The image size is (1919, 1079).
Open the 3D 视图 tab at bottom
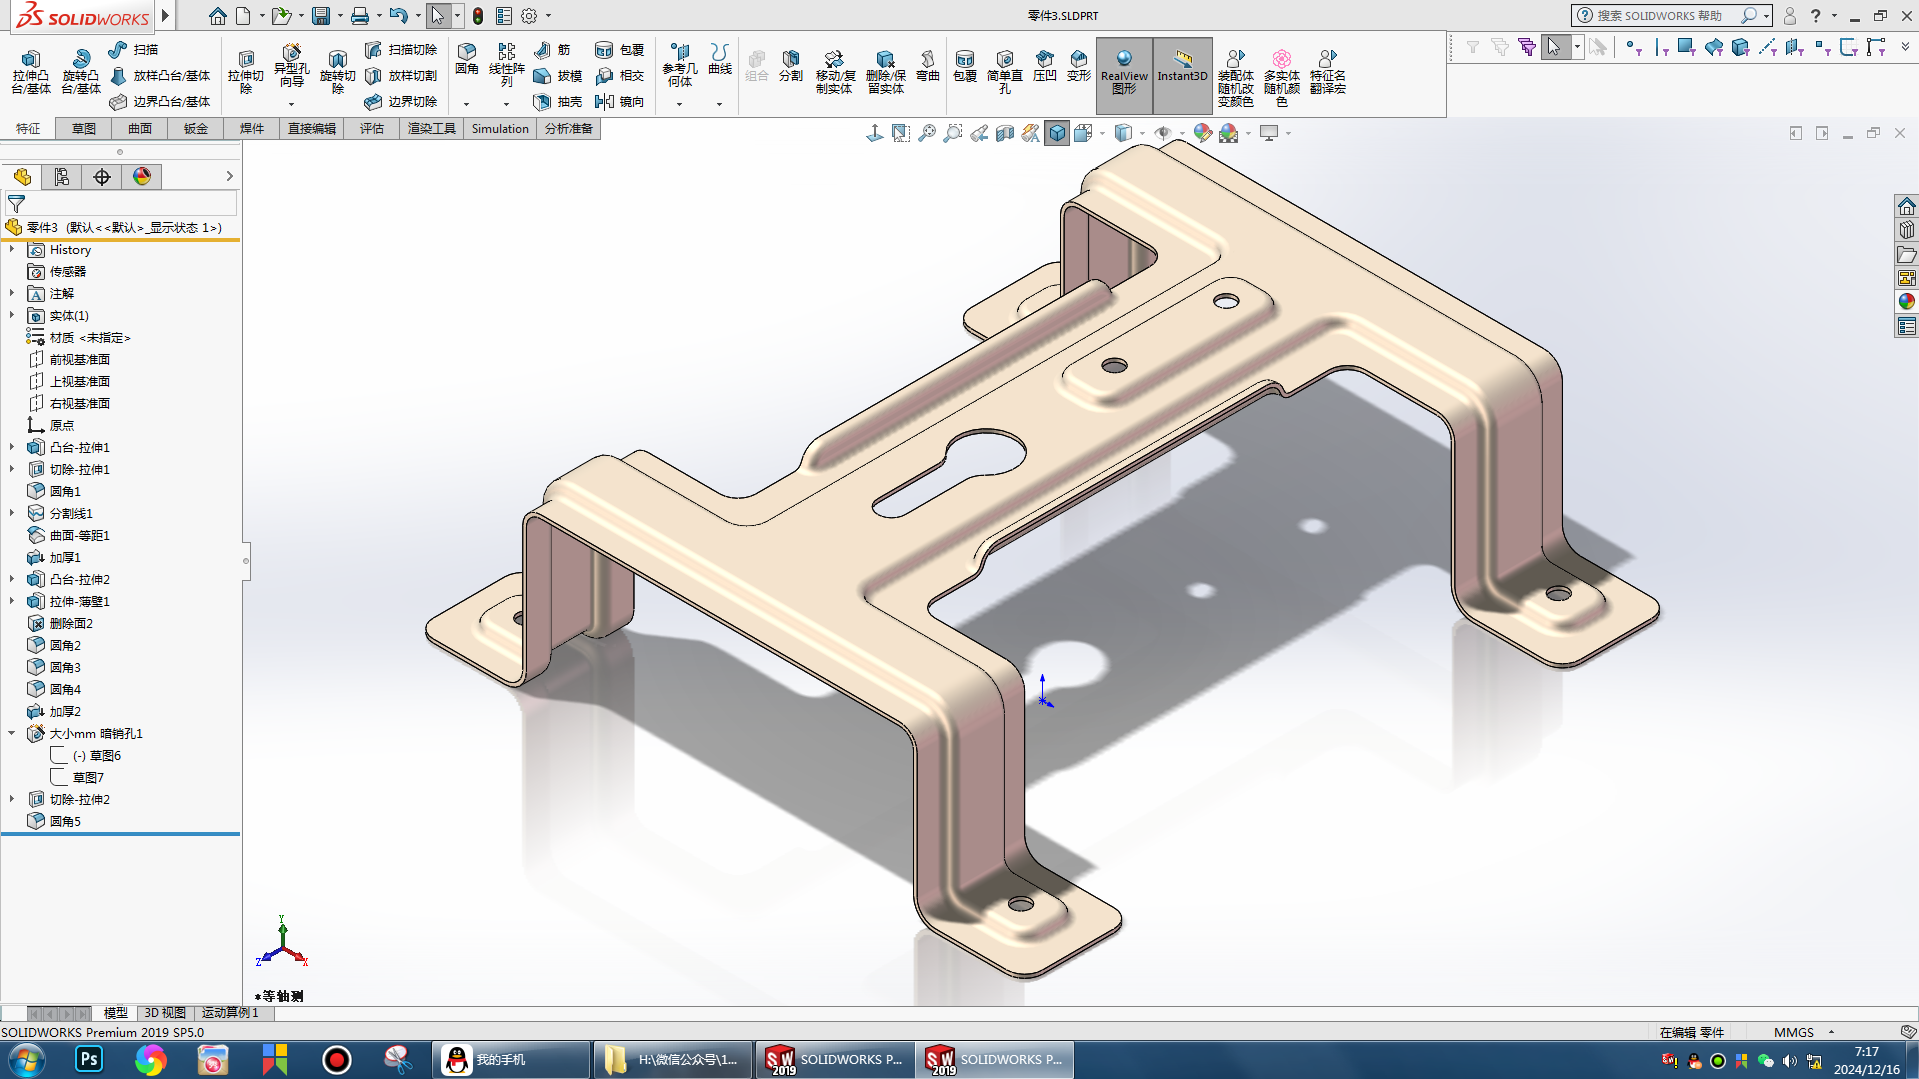(165, 1013)
